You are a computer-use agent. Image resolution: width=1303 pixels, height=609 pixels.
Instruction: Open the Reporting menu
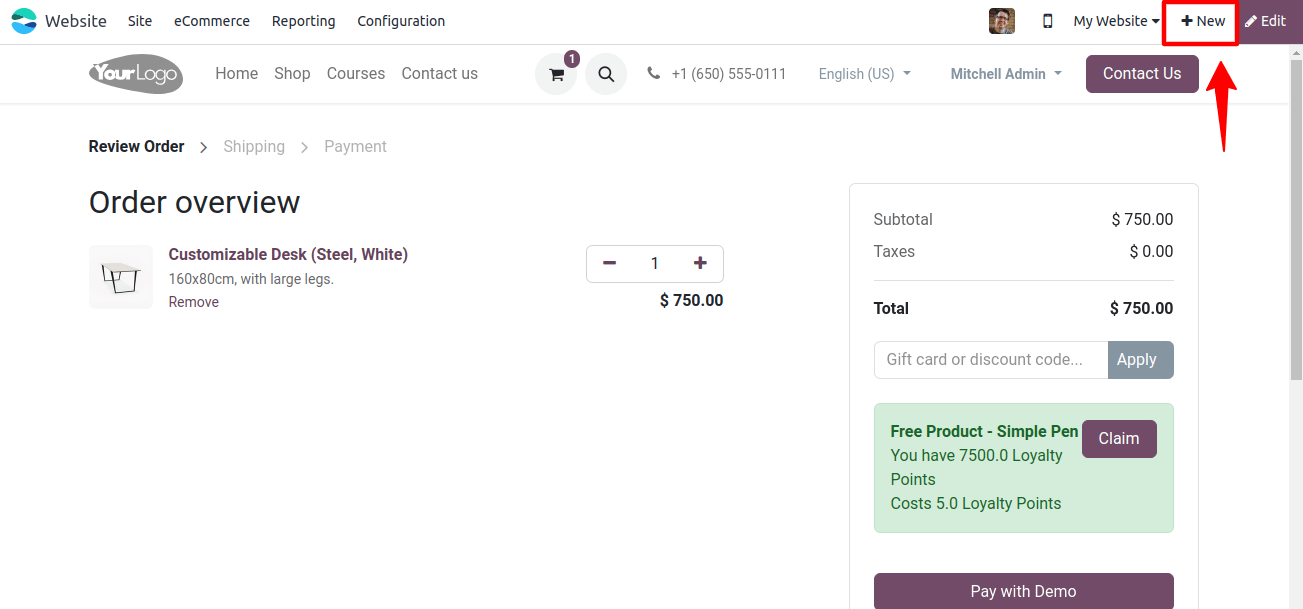click(x=304, y=21)
